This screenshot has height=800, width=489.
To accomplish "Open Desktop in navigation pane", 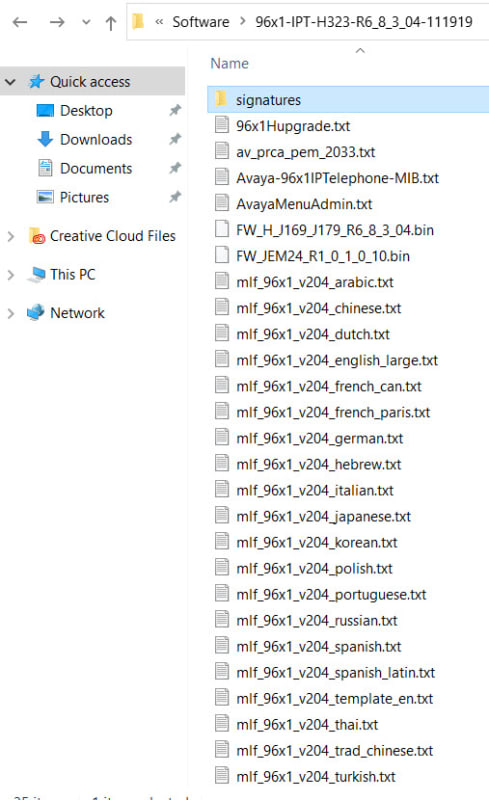I will (x=86, y=111).
